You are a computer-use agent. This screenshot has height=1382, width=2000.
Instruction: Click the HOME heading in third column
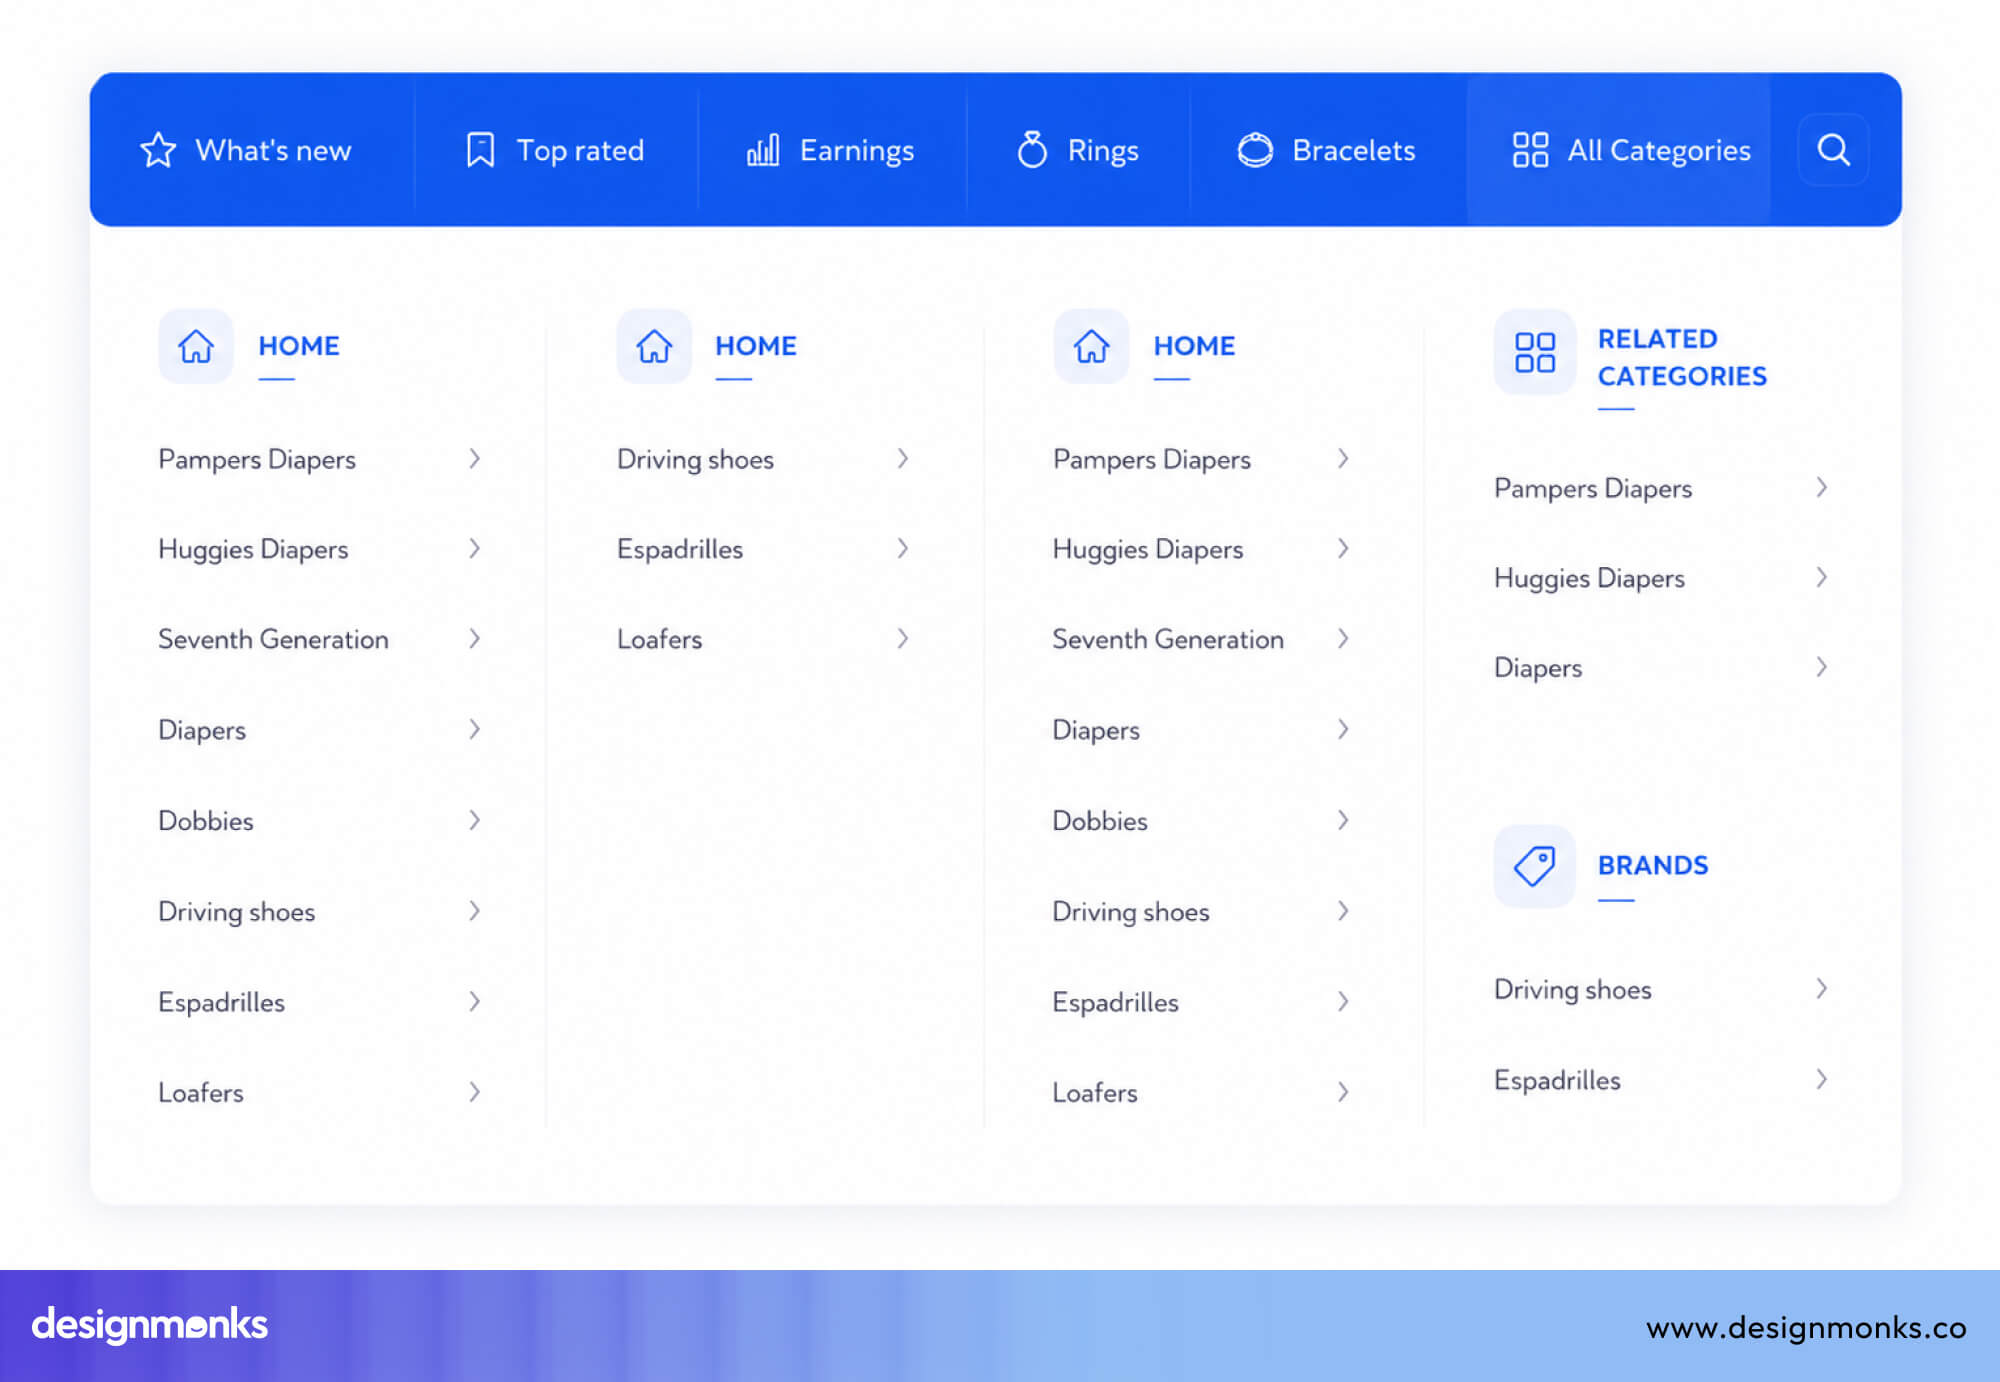tap(1195, 346)
